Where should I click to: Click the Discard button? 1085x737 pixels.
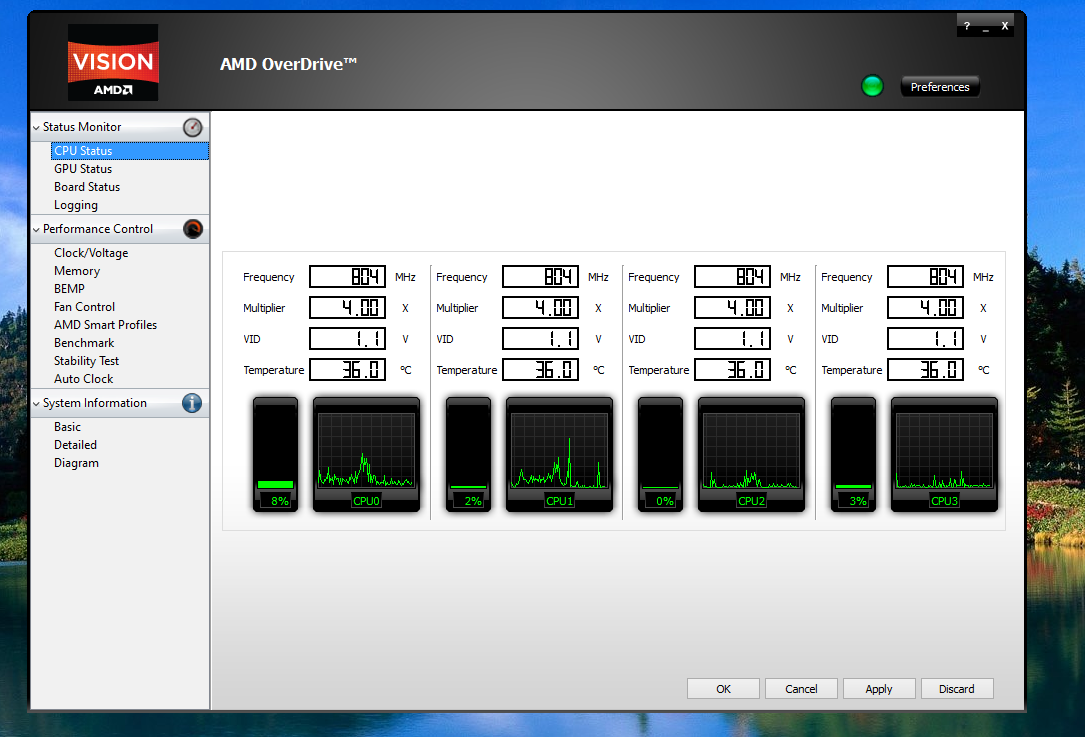(957, 689)
